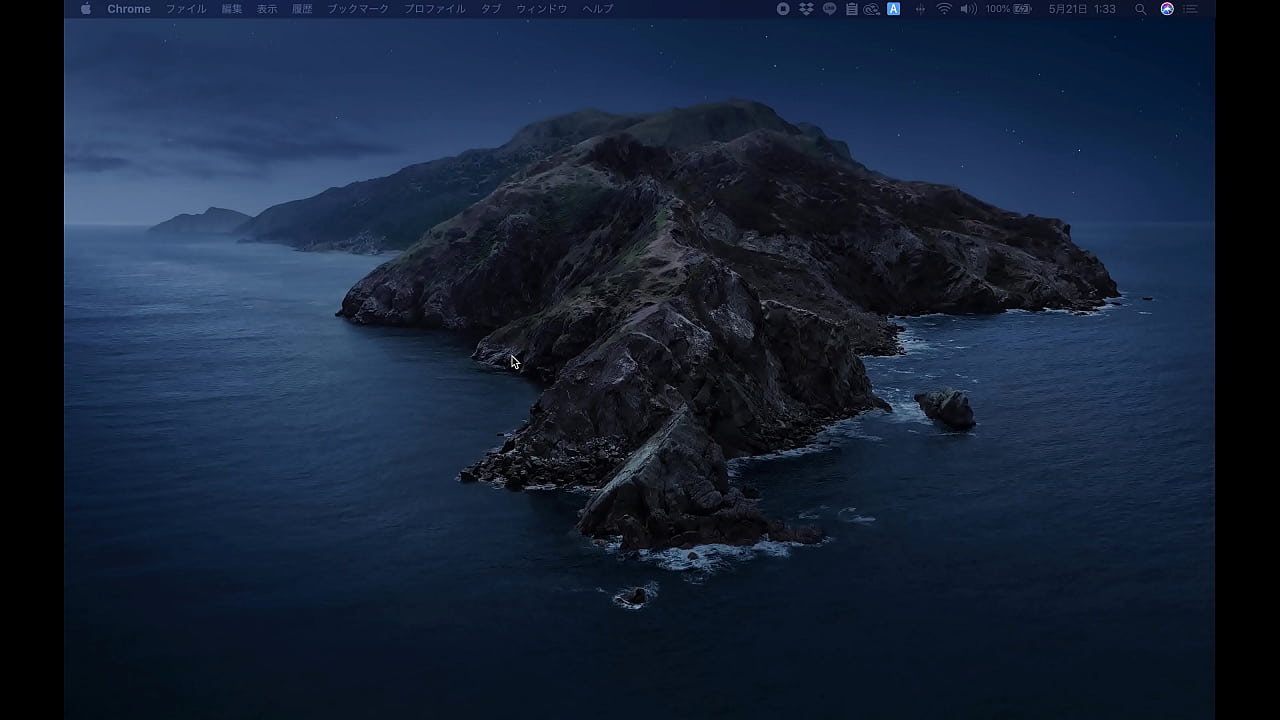Open the ヘルプ menu
This screenshot has width=1280, height=720.
pyautogui.click(x=598, y=9)
